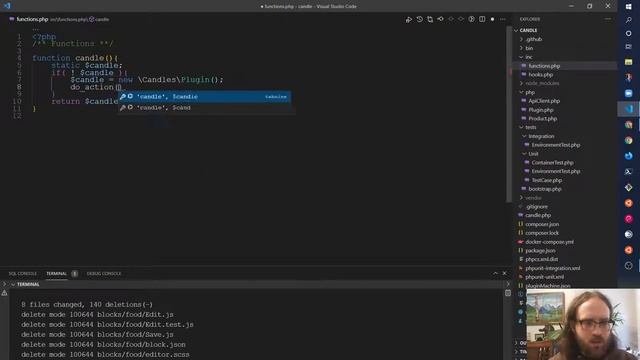Click the editor vertical scrollbar
Screen dimensions: 640x360
509,114
